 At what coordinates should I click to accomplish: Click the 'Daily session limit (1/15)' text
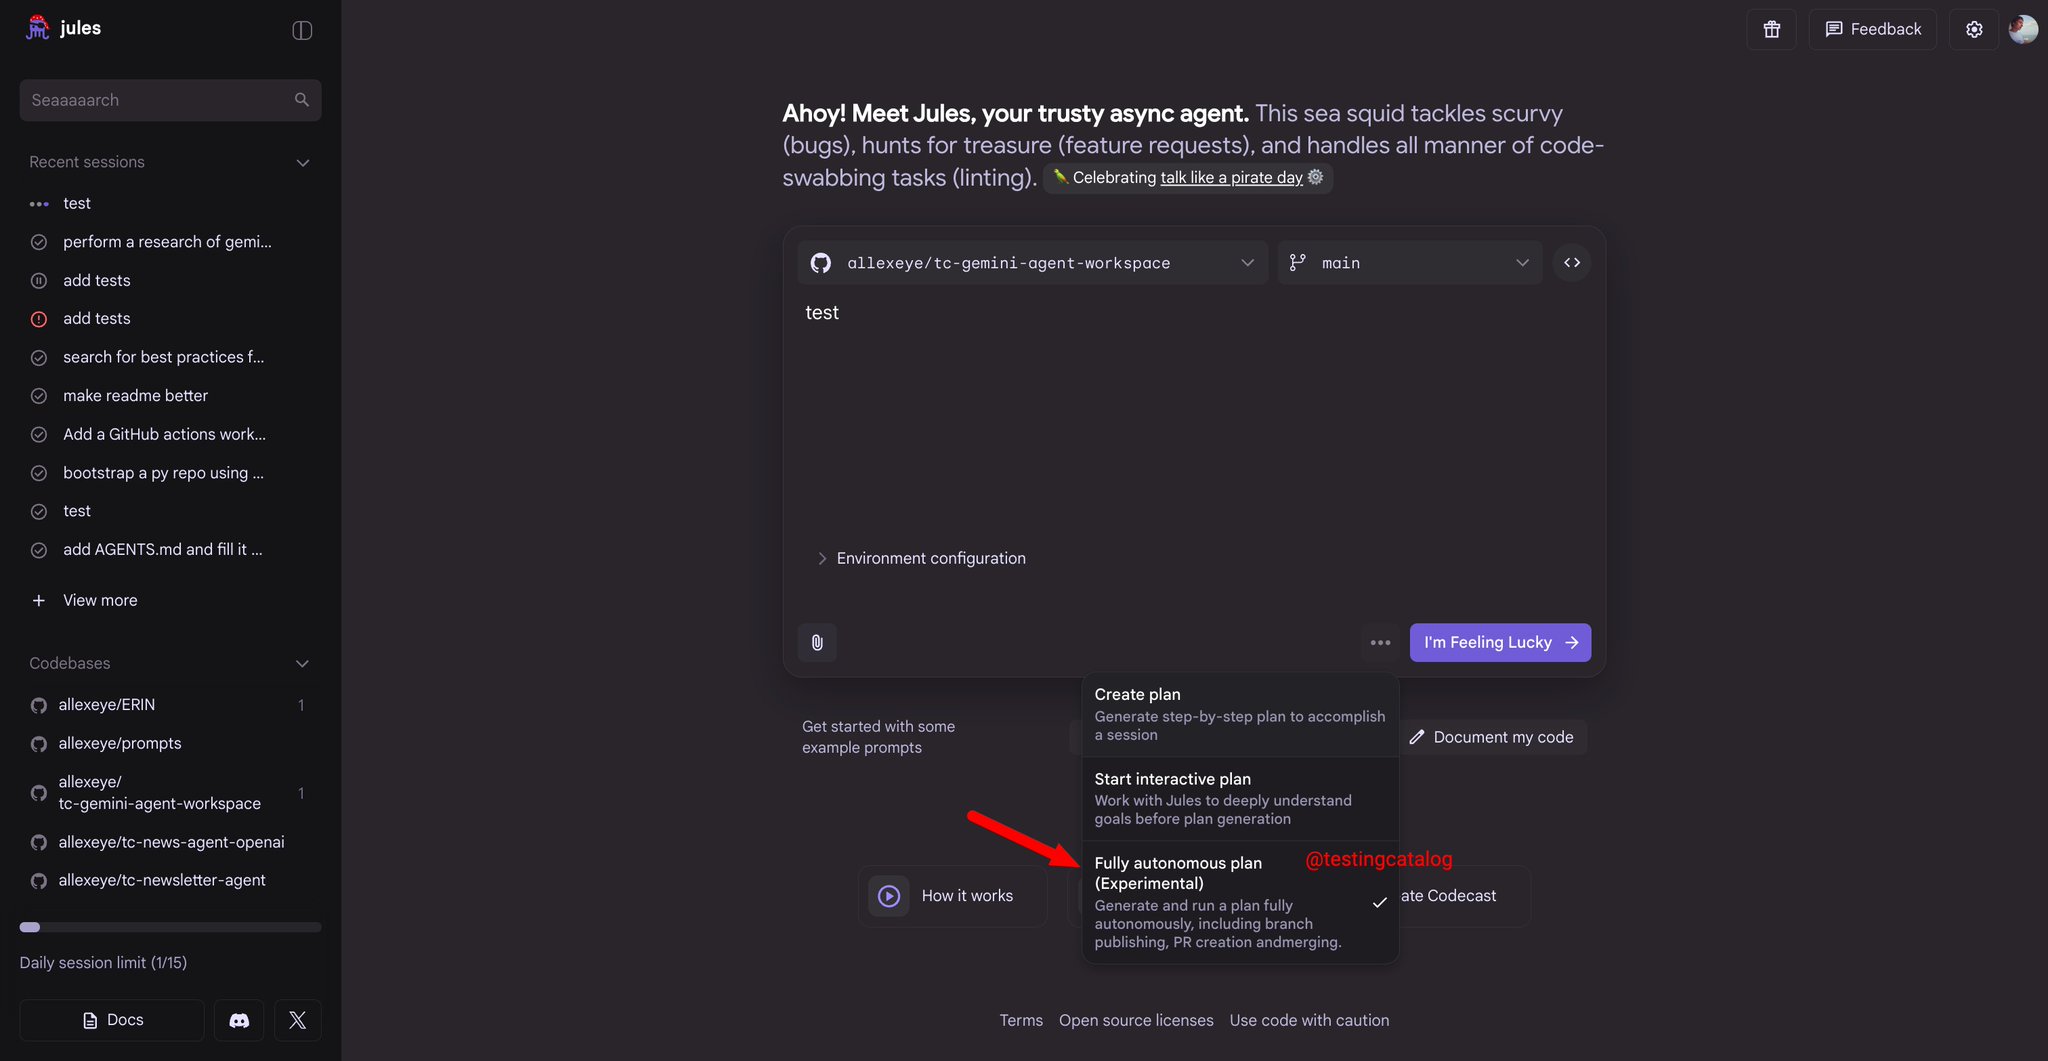click(103, 963)
